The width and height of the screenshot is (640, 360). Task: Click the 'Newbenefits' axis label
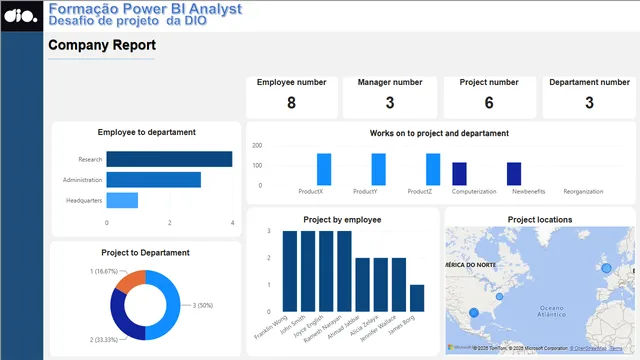click(529, 191)
